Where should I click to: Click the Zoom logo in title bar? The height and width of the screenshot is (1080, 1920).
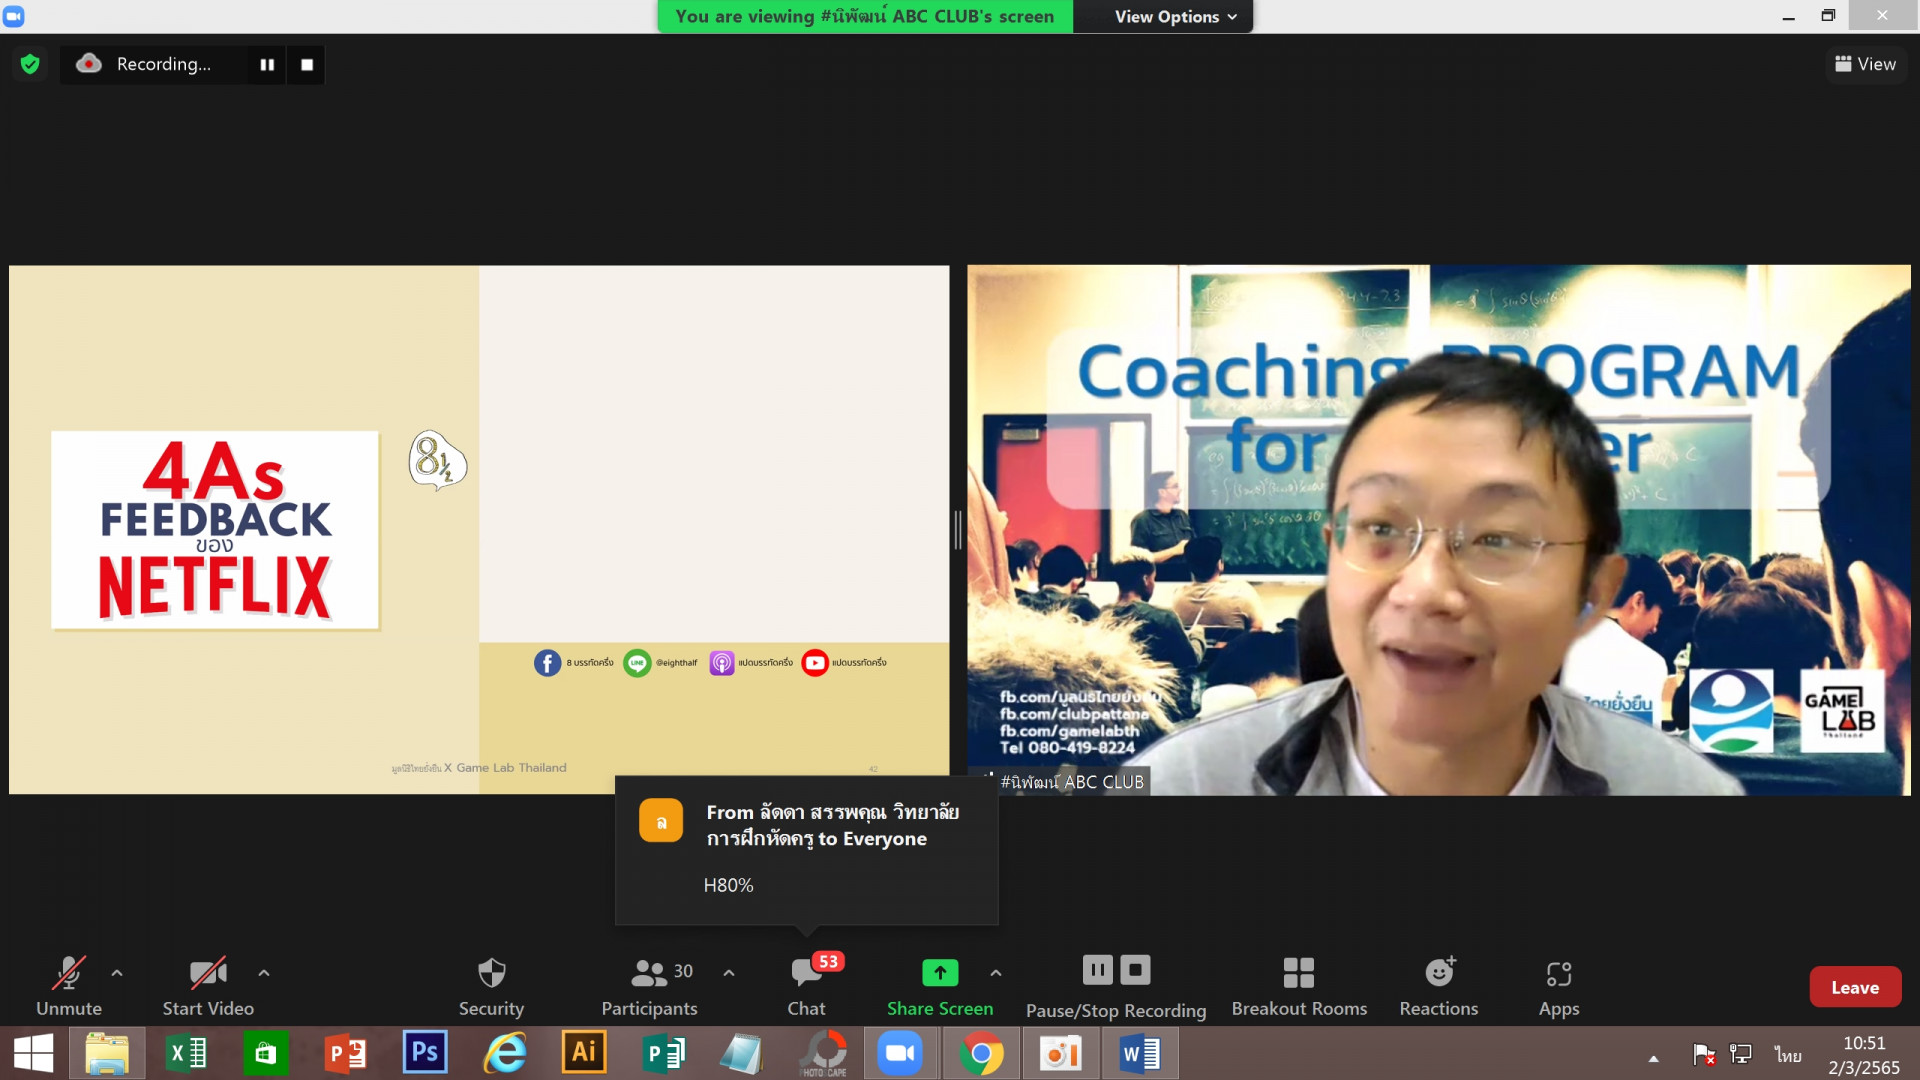tap(14, 16)
